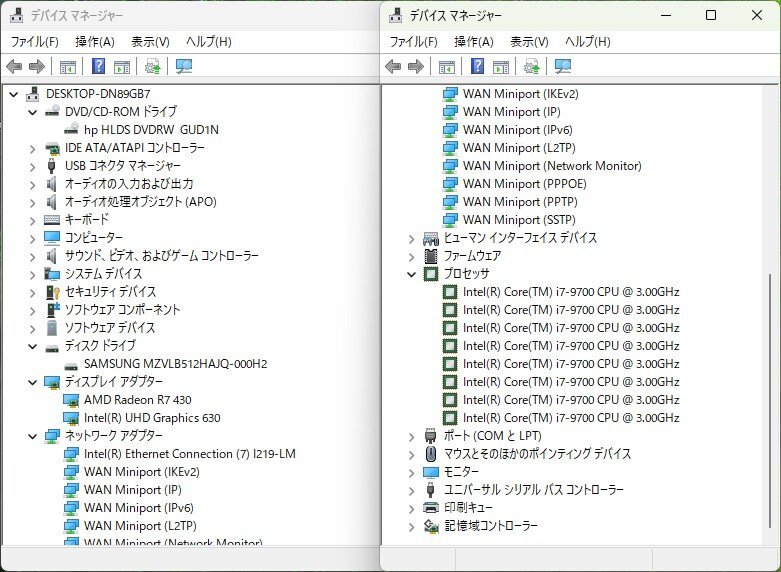Collapse ディスプレイ アダプター node
Image resolution: width=781 pixels, height=572 pixels.
33,382
